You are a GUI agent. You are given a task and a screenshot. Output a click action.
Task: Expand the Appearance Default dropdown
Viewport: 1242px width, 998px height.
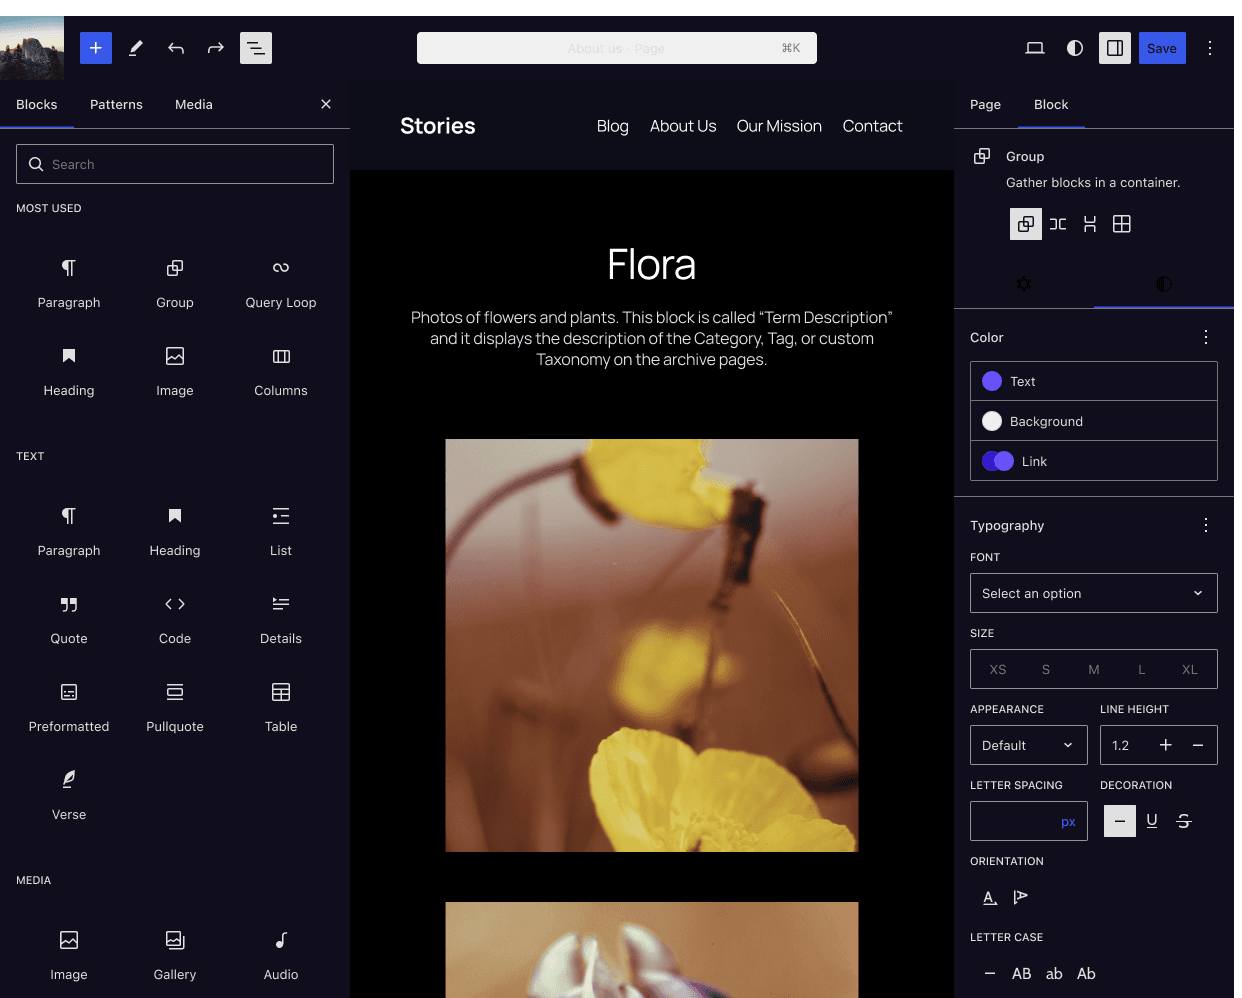pyautogui.click(x=1028, y=745)
